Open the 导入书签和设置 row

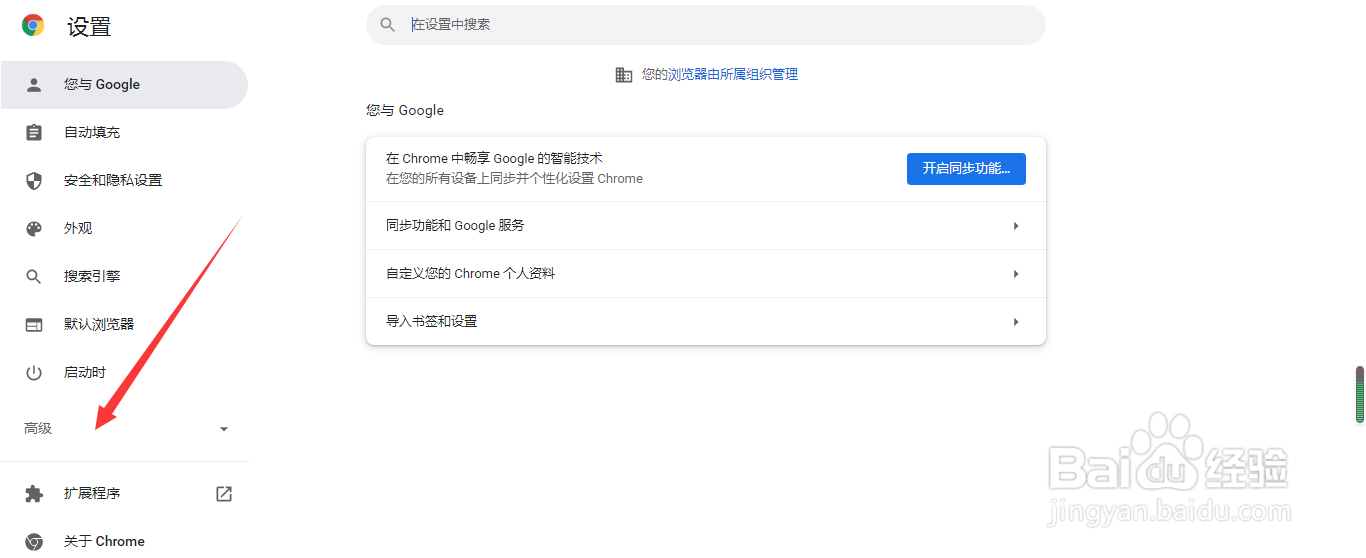(706, 322)
